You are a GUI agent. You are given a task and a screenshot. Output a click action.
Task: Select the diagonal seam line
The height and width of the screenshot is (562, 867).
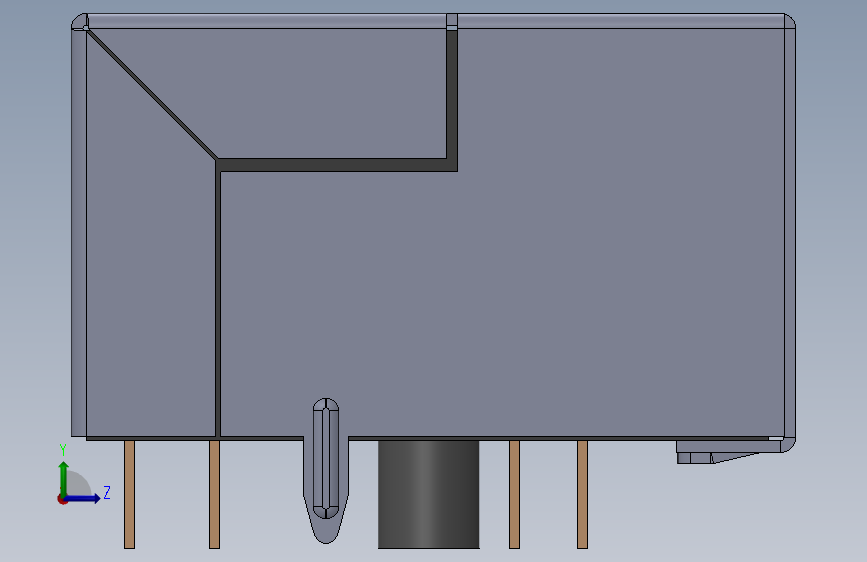point(151,94)
